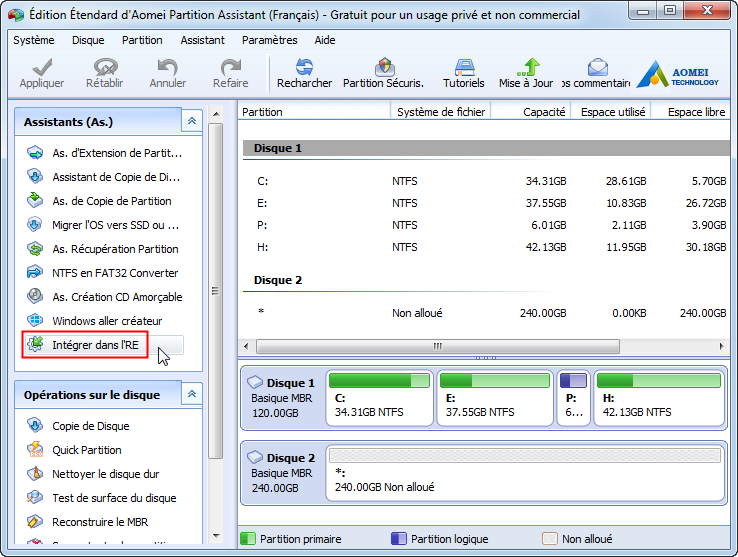Select the Disque 2 Basique MBR 240.00GB label
The width and height of the screenshot is (738, 557).
tap(282, 473)
